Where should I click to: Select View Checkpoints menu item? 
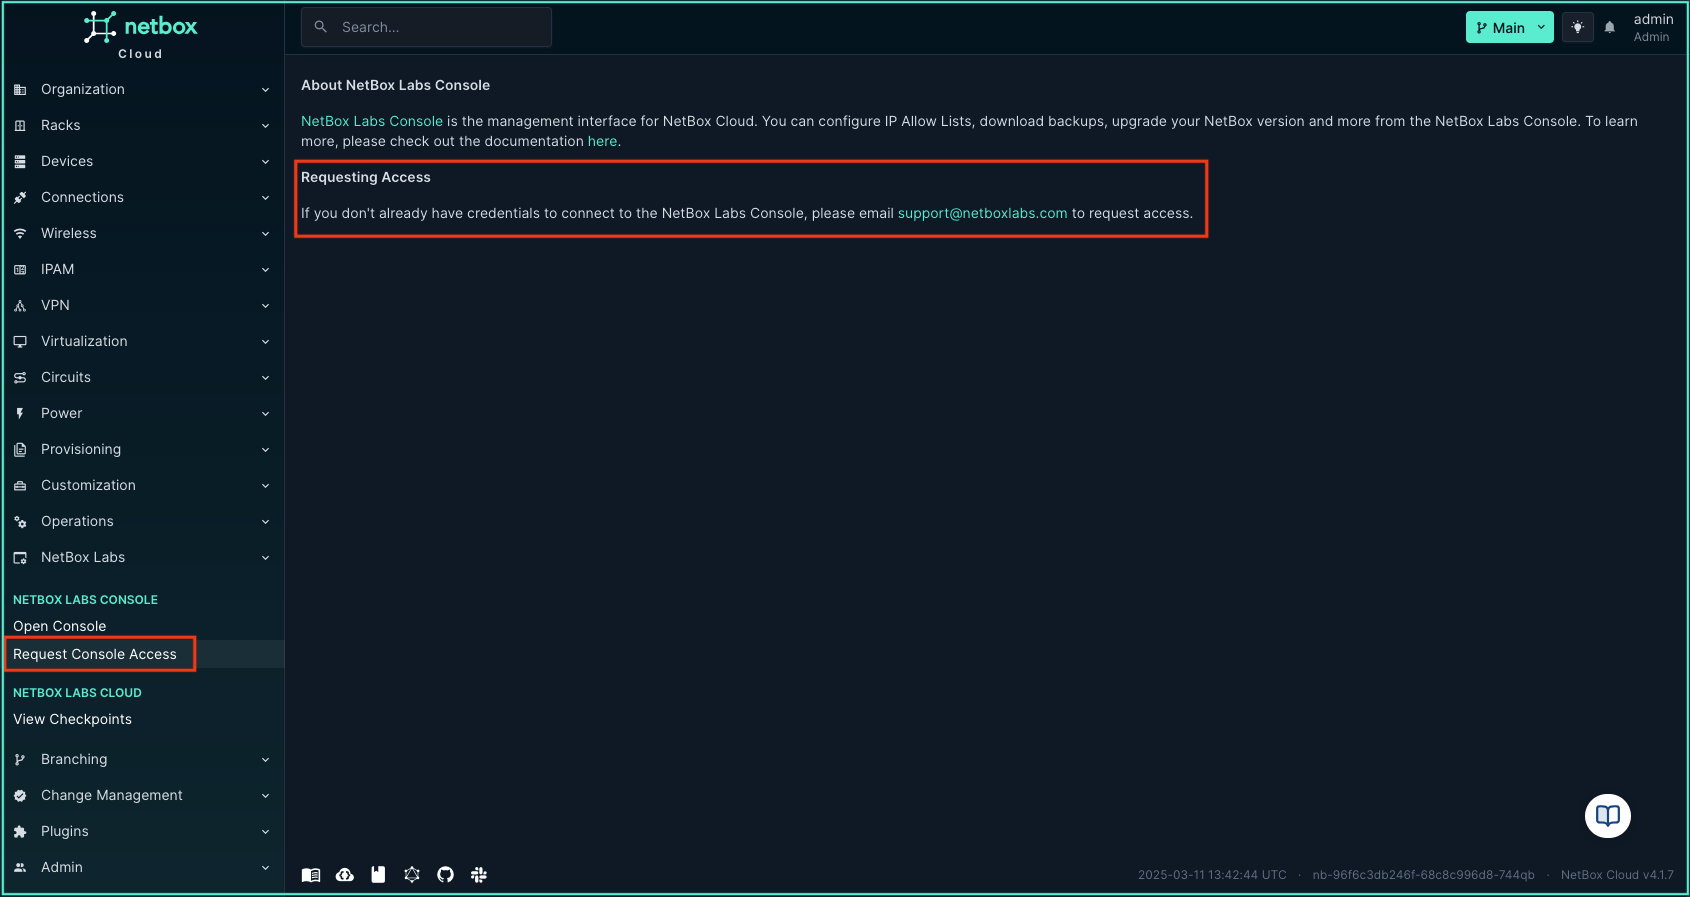tap(73, 719)
